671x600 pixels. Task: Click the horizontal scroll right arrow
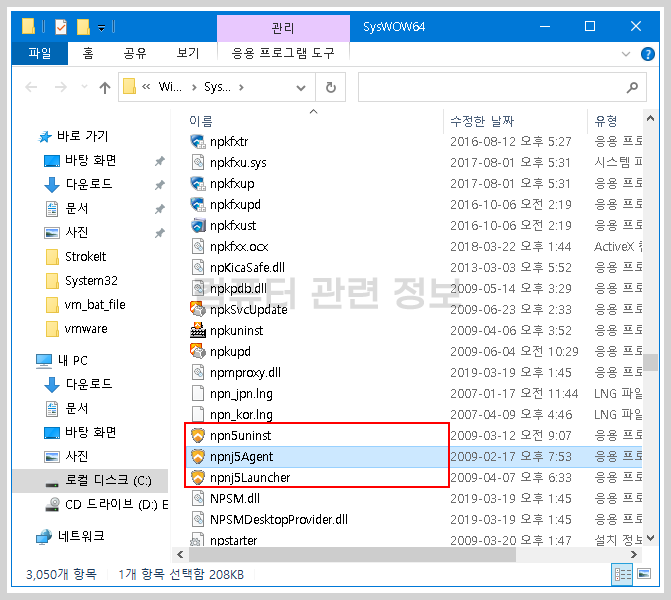point(634,555)
